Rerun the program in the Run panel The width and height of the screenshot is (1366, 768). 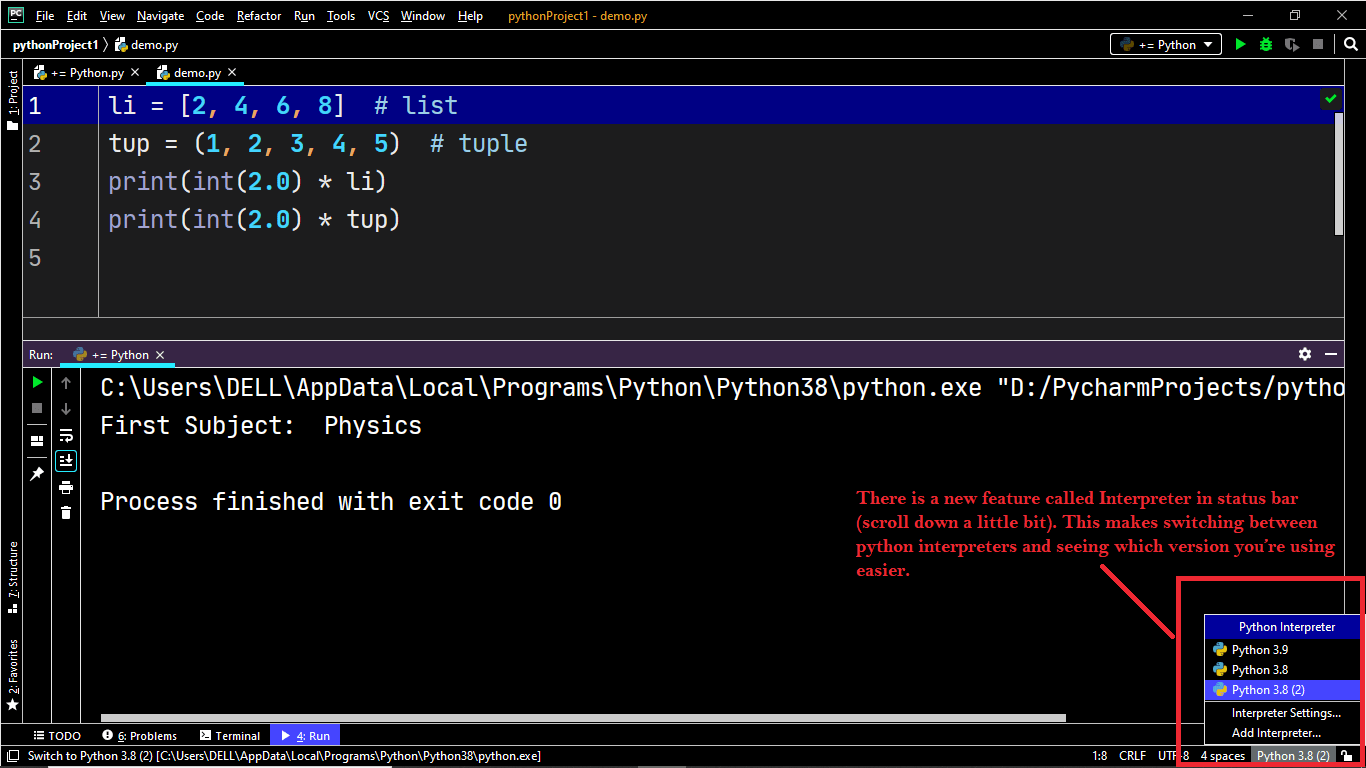[37, 382]
